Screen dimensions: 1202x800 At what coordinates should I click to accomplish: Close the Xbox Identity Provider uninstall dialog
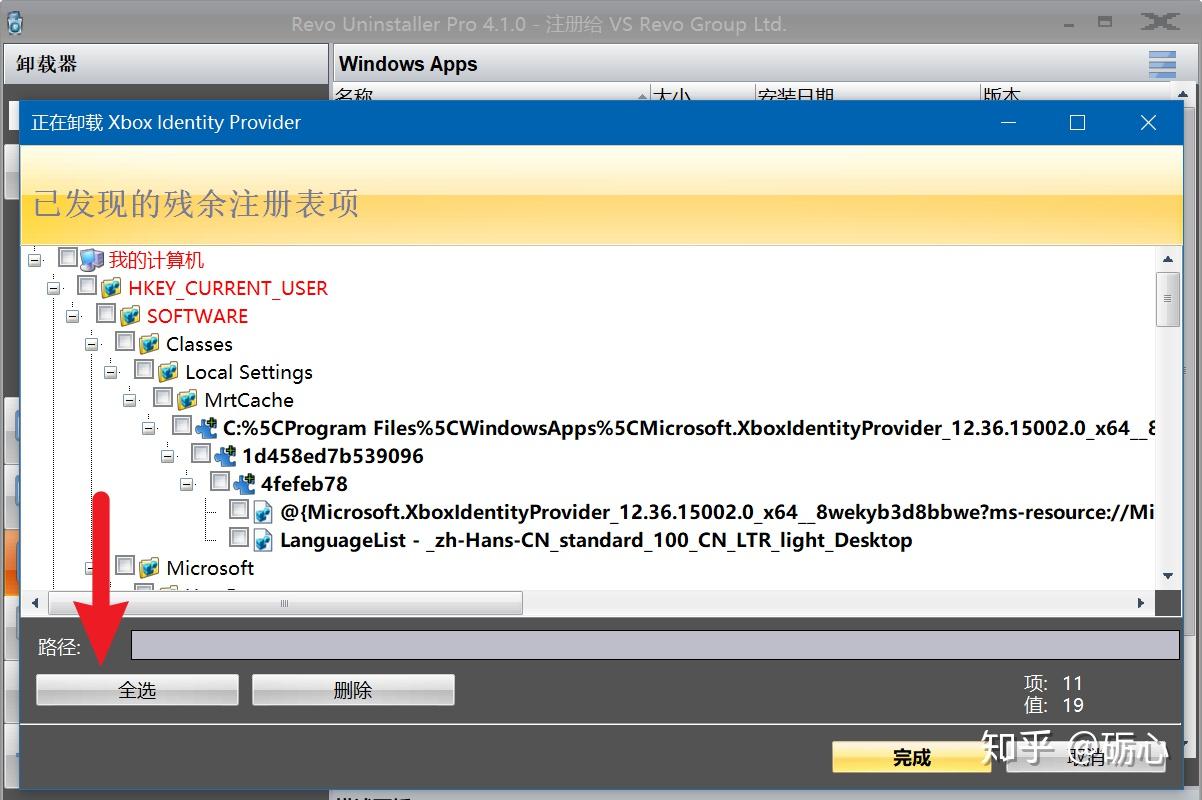pyautogui.click(x=1148, y=122)
